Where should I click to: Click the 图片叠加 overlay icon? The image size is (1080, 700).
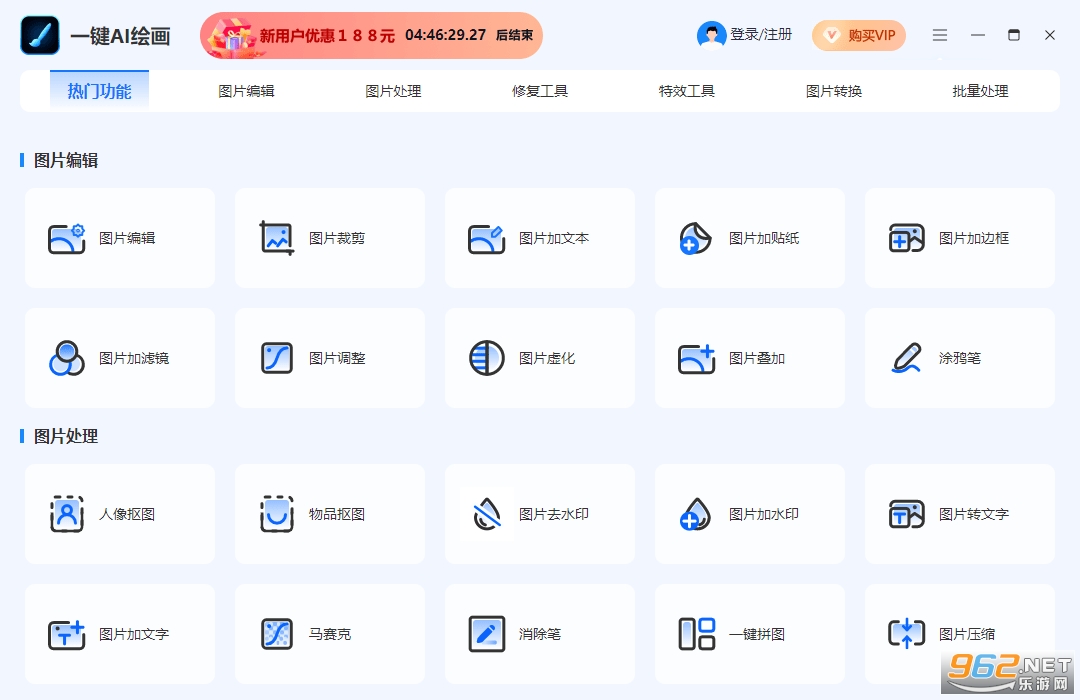click(696, 358)
